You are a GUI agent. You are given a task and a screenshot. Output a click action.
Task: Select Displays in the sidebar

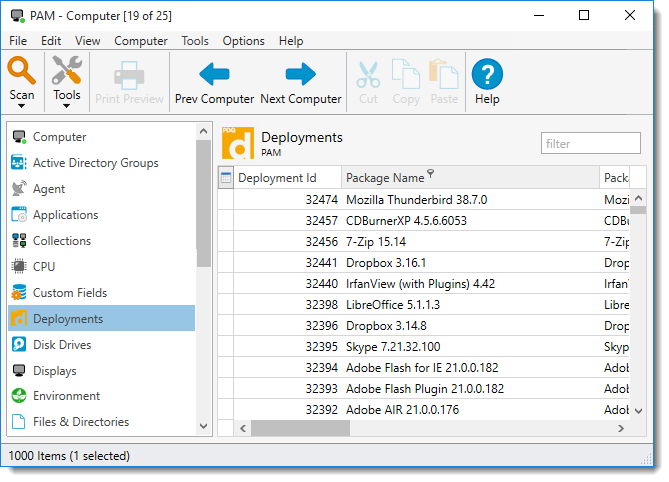pyautogui.click(x=102, y=371)
